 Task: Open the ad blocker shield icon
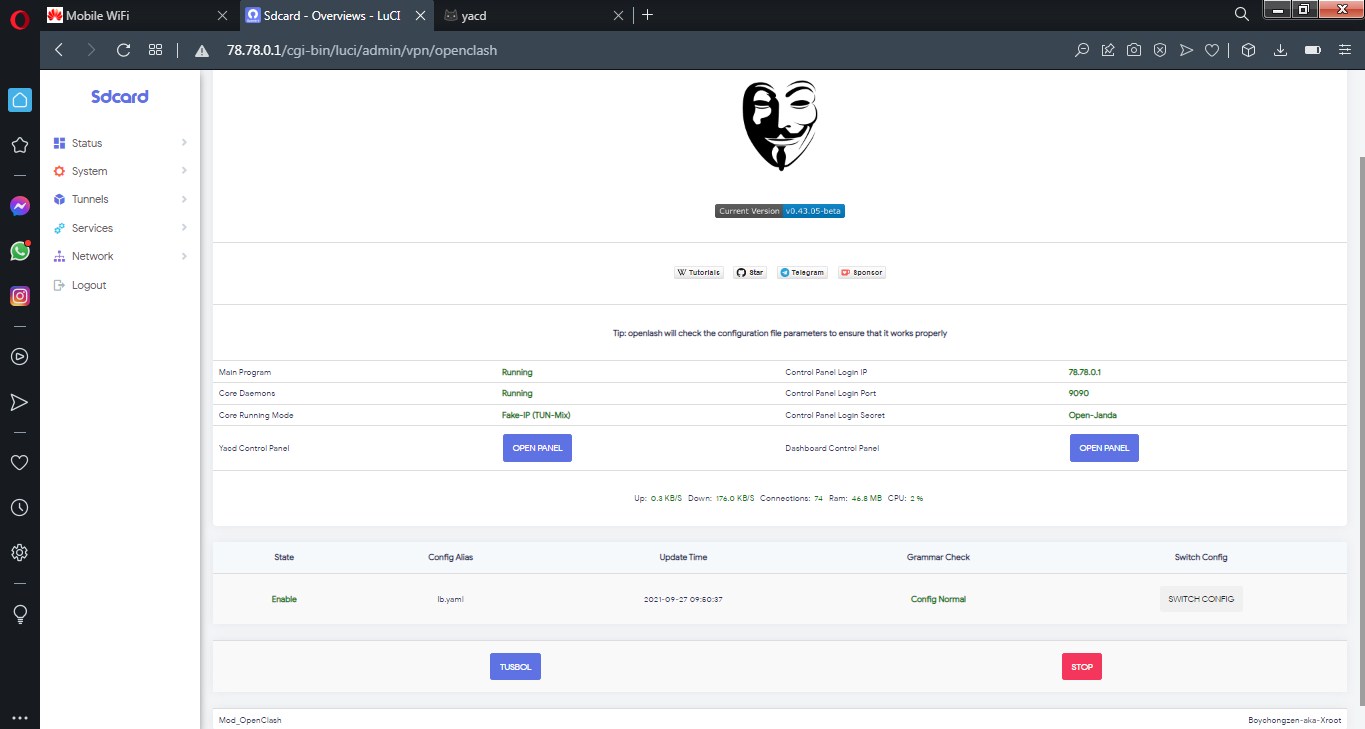point(1160,50)
